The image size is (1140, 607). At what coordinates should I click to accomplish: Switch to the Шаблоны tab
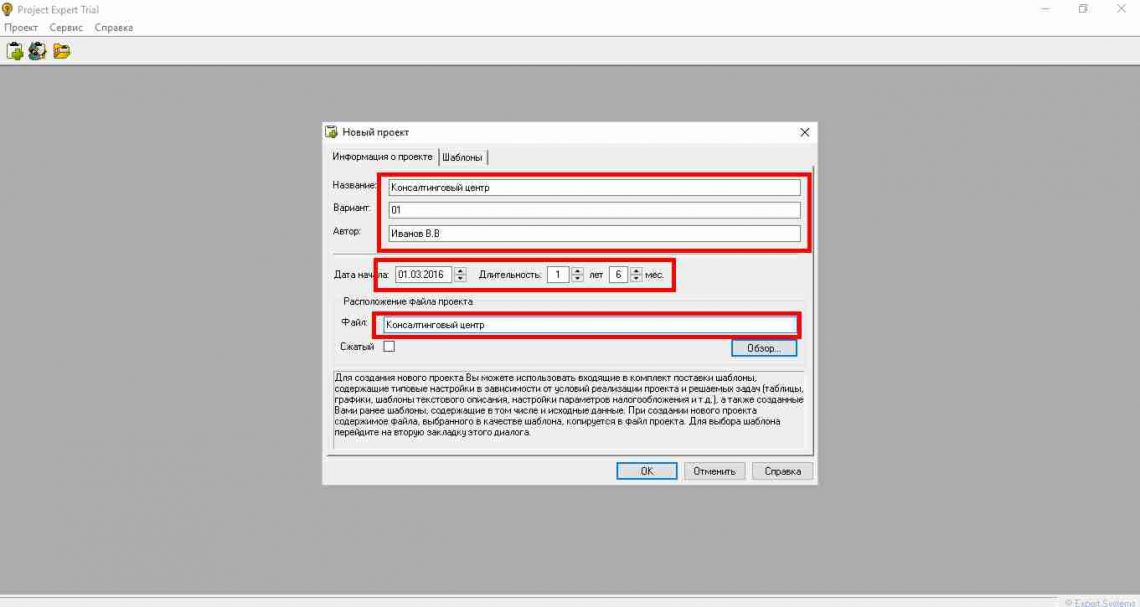(x=463, y=158)
